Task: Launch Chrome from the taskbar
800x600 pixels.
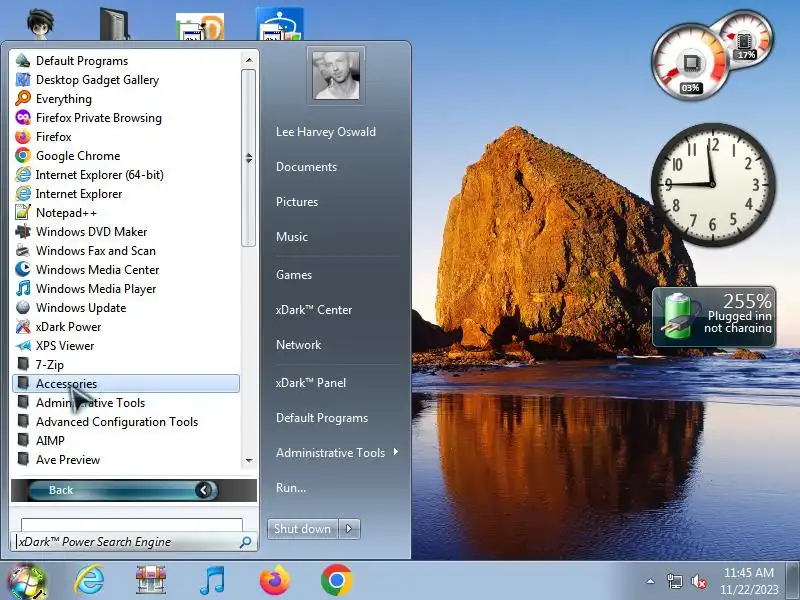Action: pyautogui.click(x=336, y=580)
